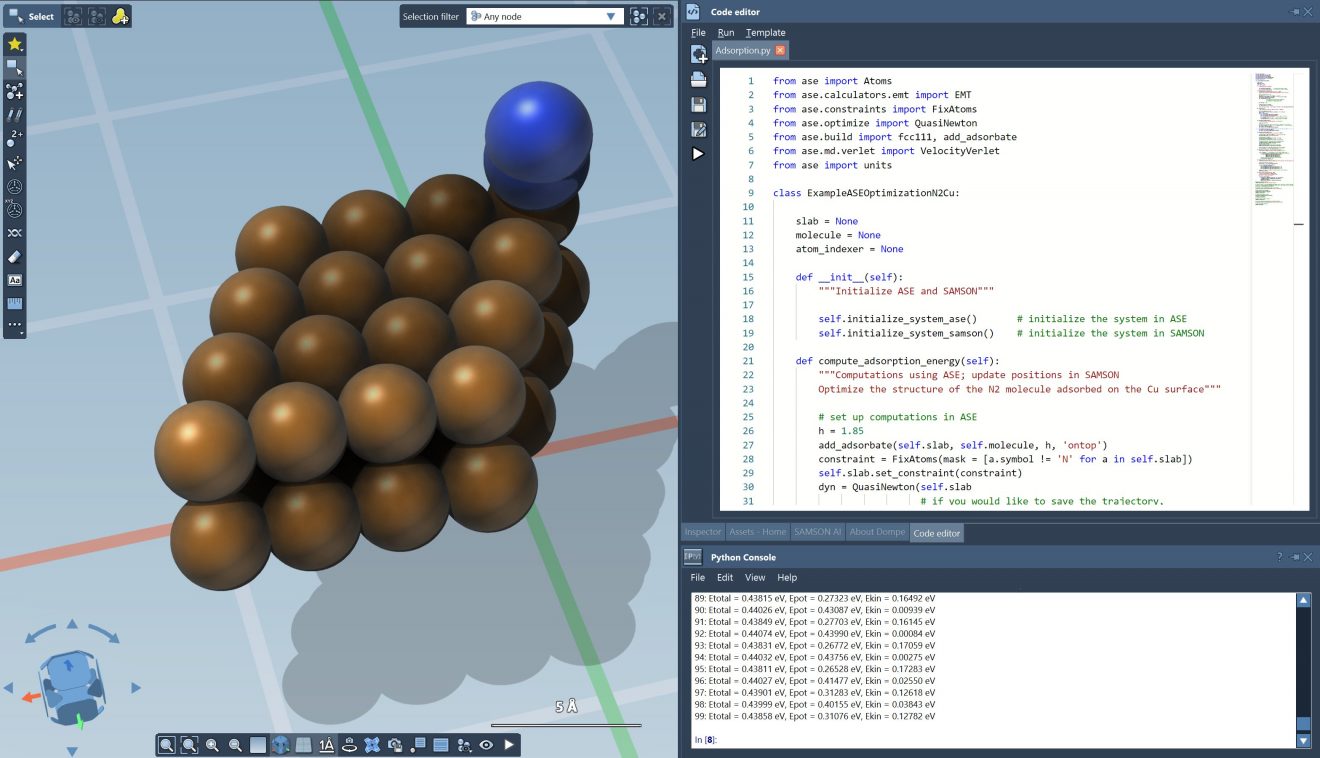
Task: Click the add atoms tool in left toolbar
Action: (x=15, y=92)
